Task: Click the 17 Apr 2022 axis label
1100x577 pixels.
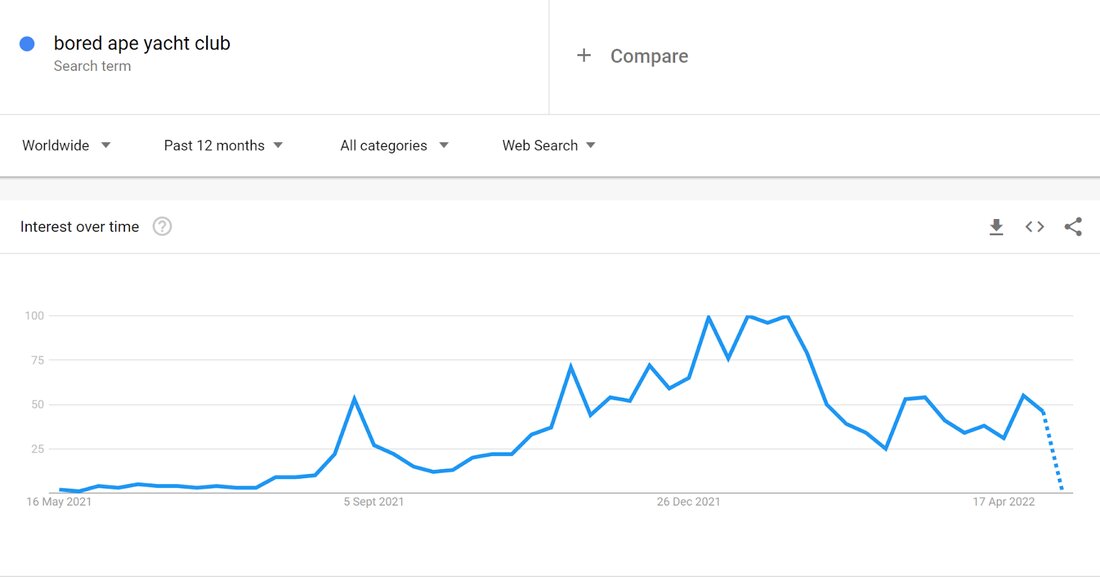Action: click(1003, 502)
